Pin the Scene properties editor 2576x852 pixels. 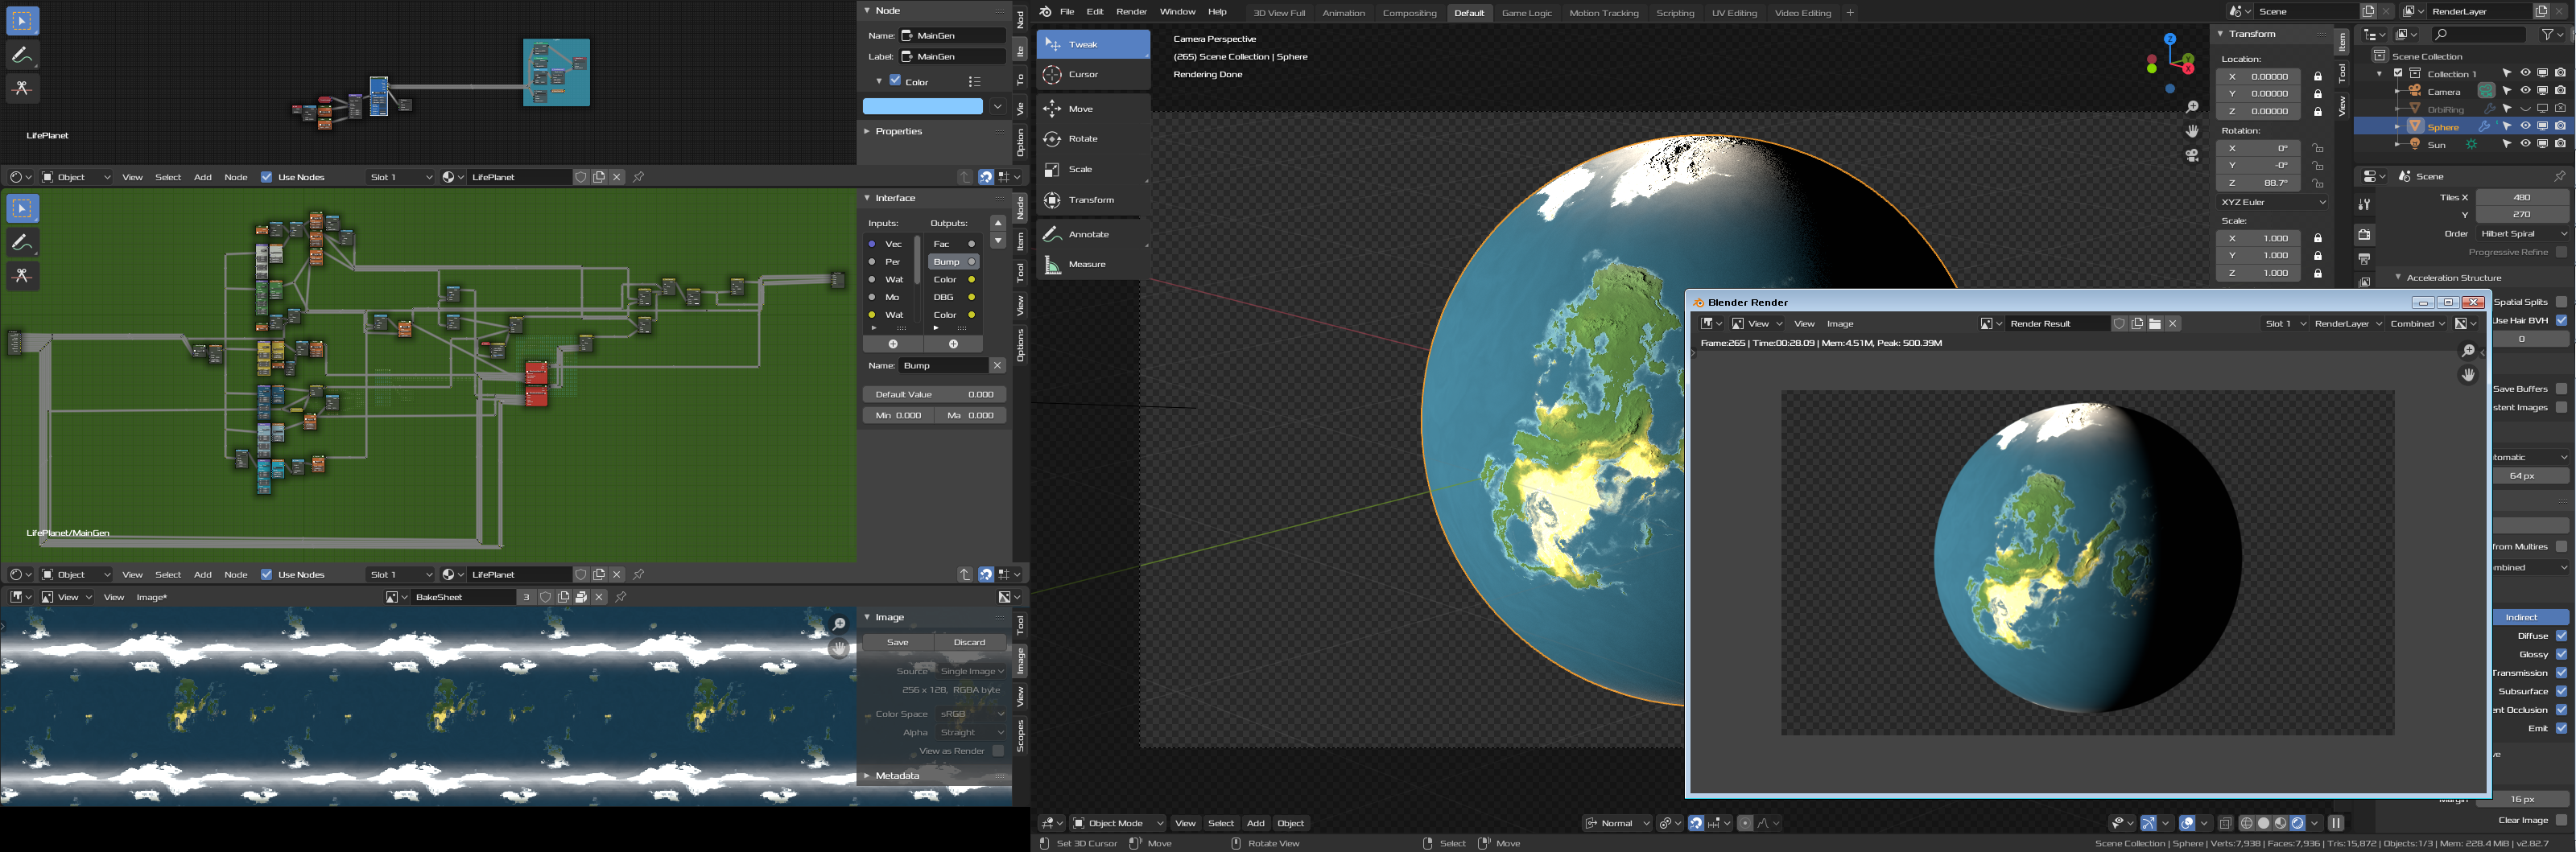pos(2559,176)
